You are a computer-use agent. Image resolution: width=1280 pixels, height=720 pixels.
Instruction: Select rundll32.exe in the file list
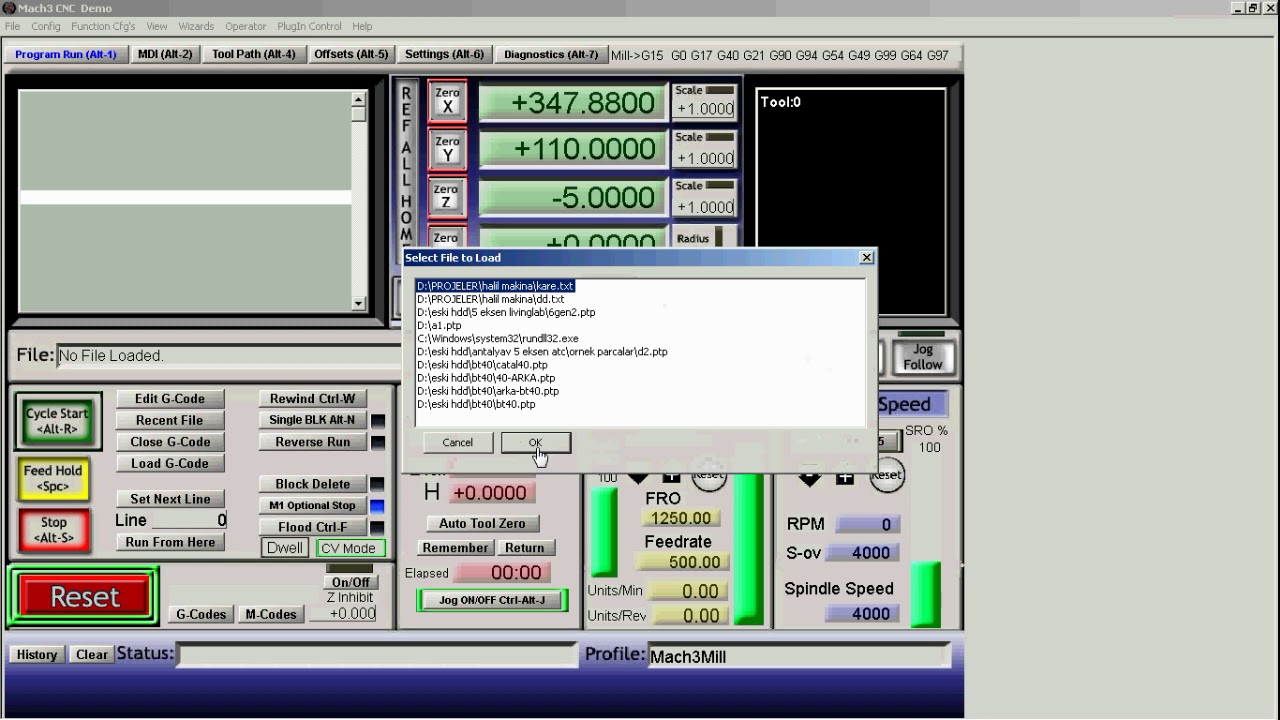point(497,339)
